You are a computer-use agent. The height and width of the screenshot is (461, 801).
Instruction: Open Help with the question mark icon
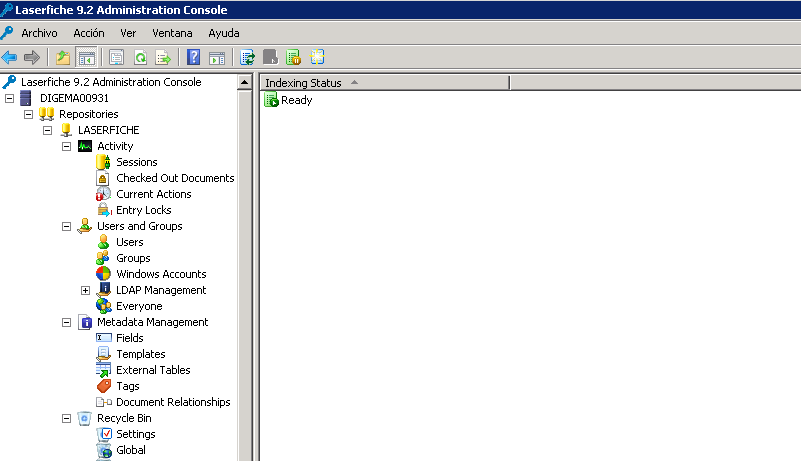[194, 57]
